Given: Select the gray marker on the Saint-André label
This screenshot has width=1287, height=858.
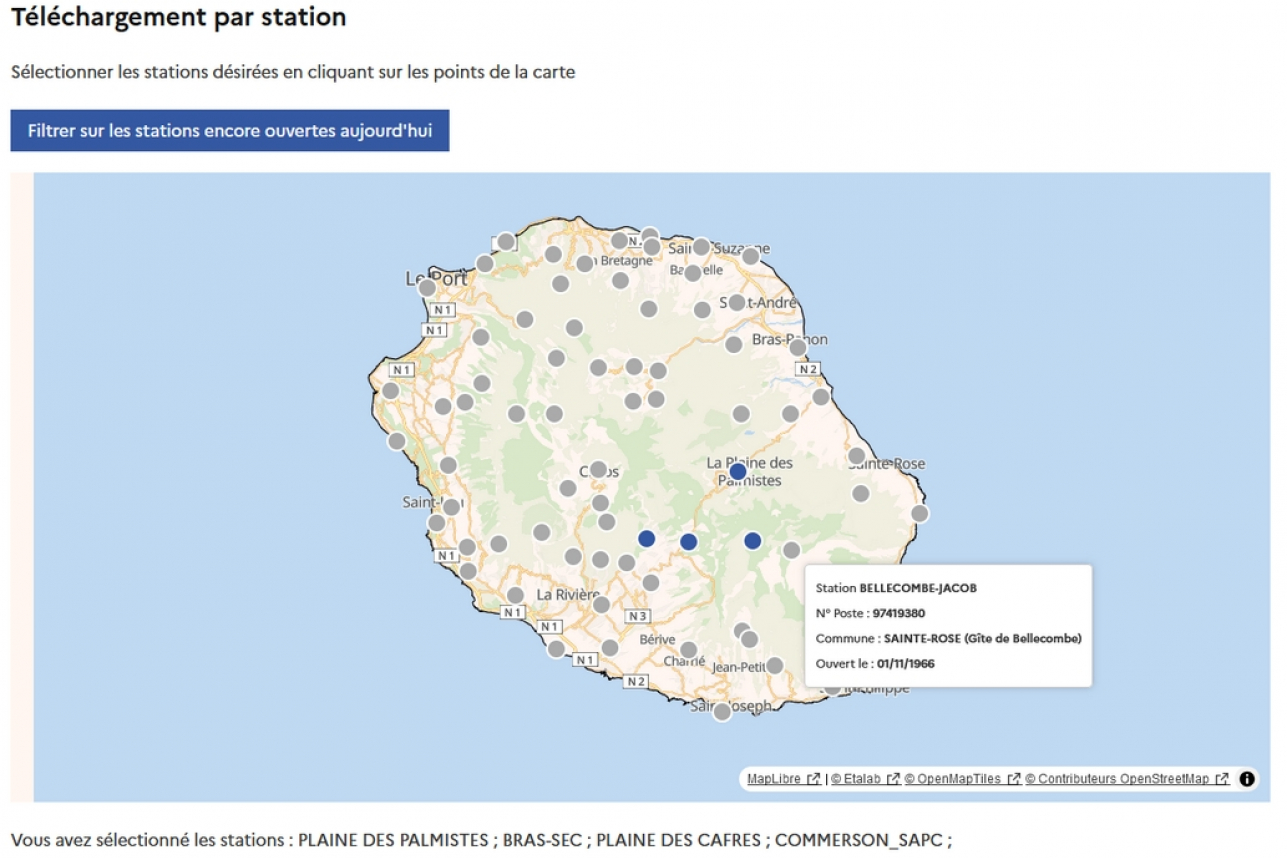Looking at the screenshot, I should [737, 302].
